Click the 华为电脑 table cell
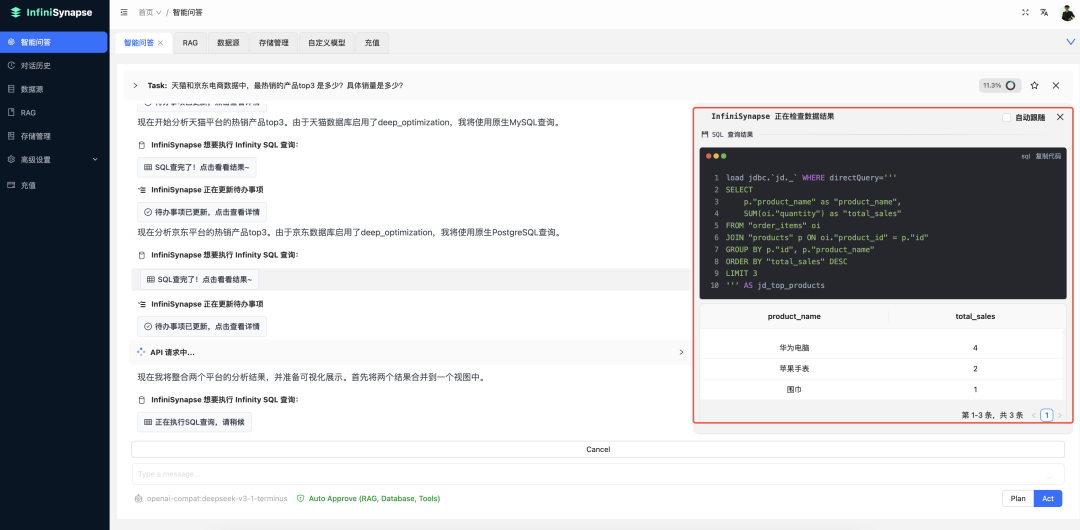1080x530 pixels. pyautogui.click(x=794, y=348)
